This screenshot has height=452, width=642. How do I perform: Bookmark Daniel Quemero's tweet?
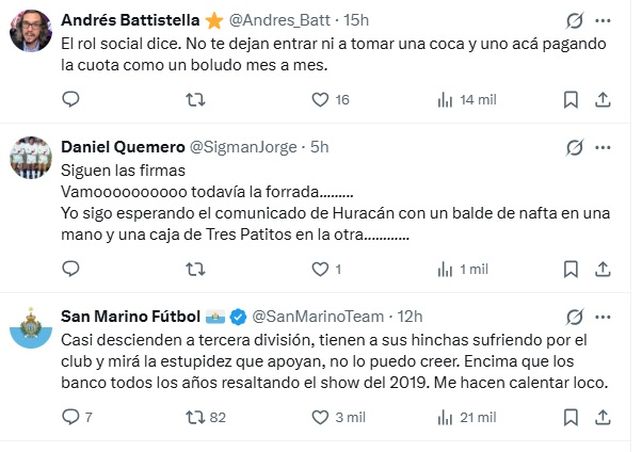click(x=571, y=269)
